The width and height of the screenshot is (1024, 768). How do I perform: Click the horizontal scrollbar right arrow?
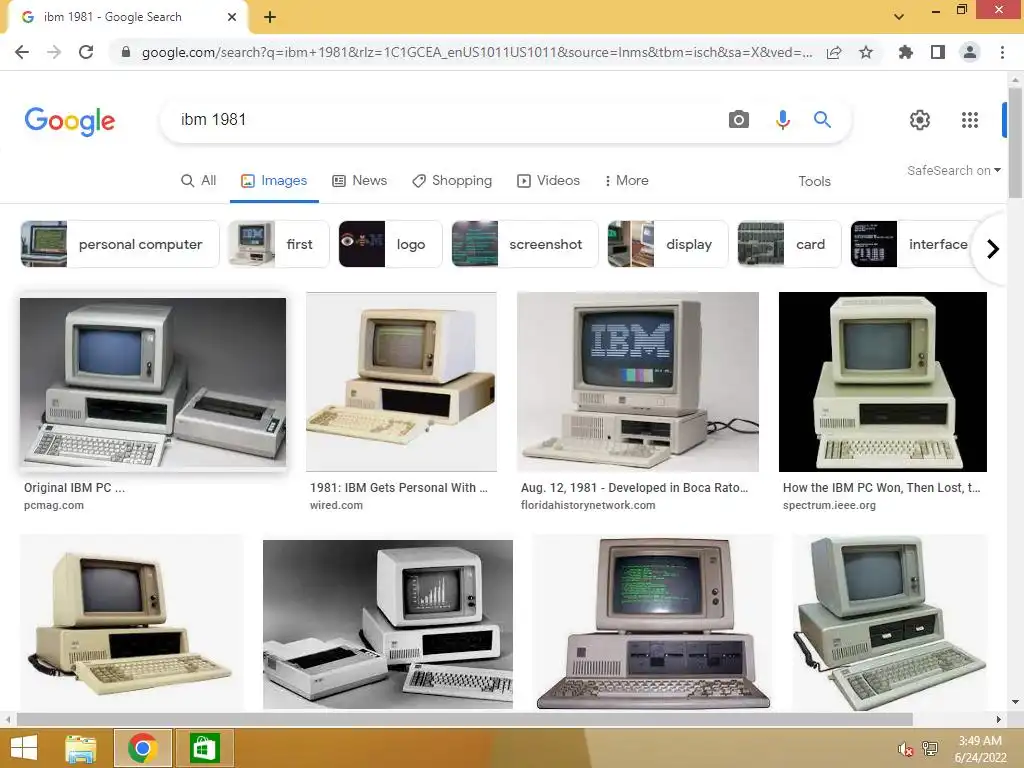point(999,720)
